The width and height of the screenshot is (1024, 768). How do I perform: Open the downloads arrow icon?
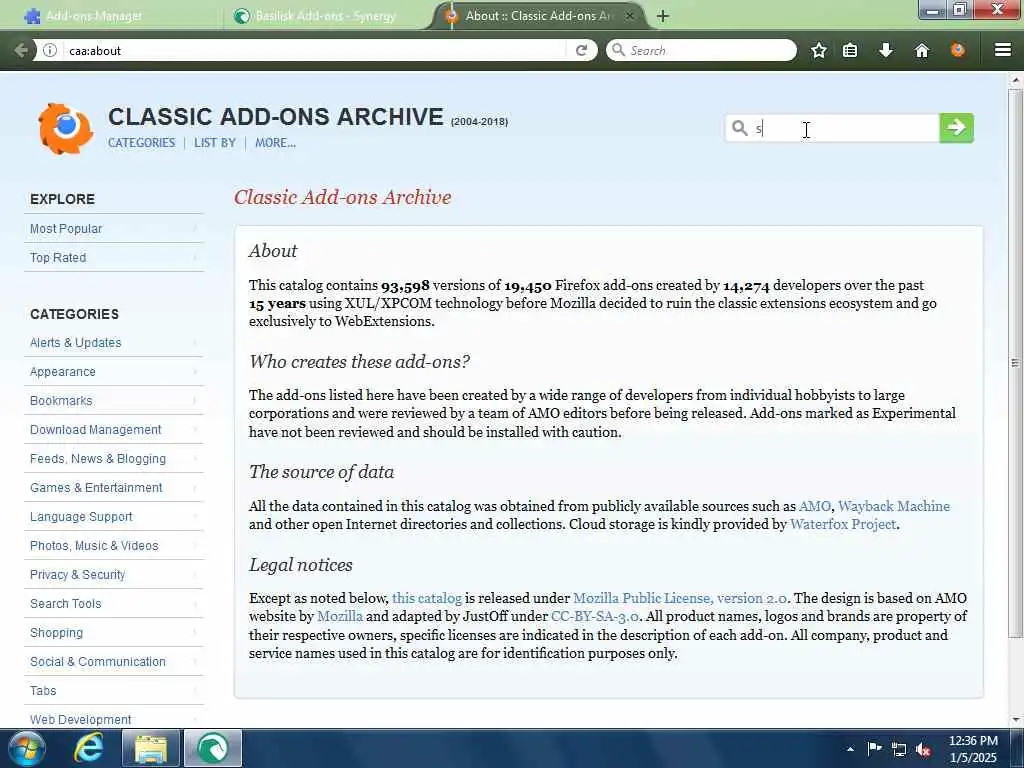coord(886,50)
